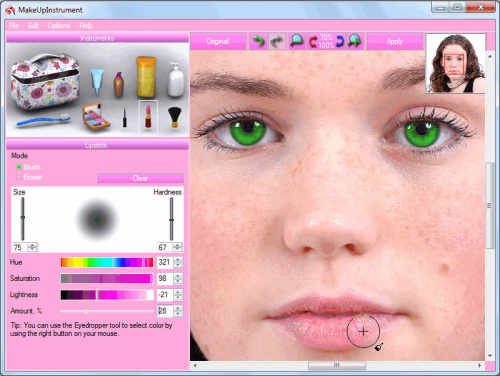Increase Hardness with up spinner arrow
The height and width of the screenshot is (376, 500).
tap(177, 245)
